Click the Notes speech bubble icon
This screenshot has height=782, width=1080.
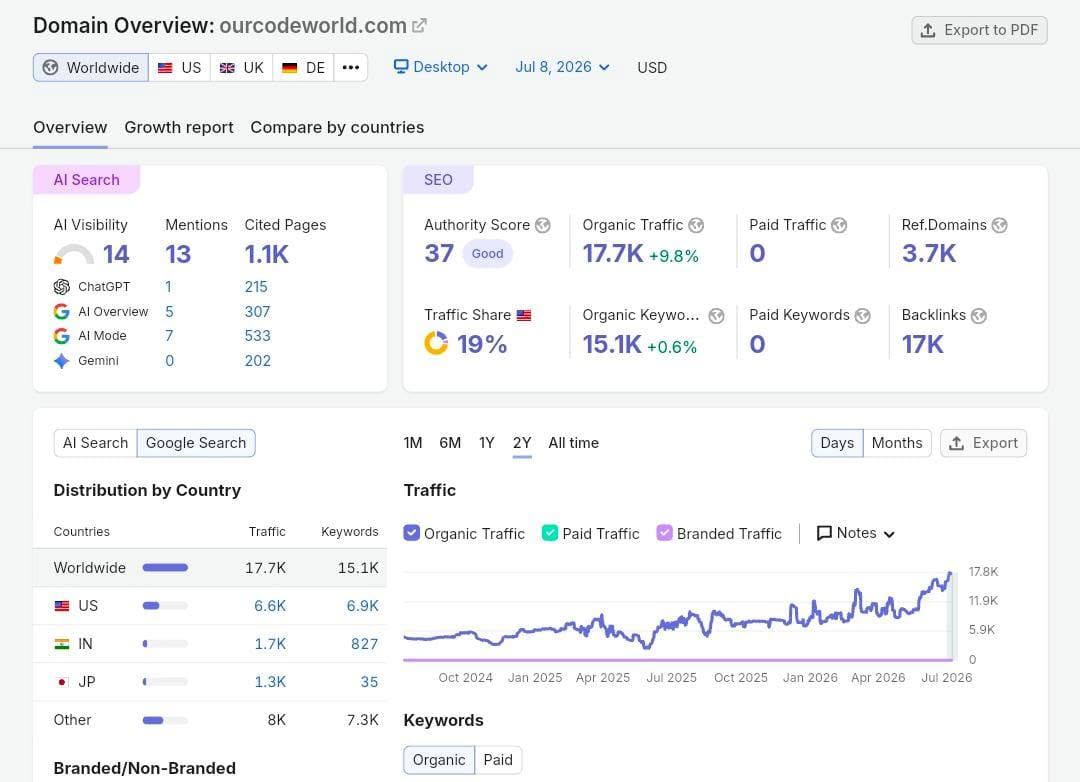pos(824,533)
